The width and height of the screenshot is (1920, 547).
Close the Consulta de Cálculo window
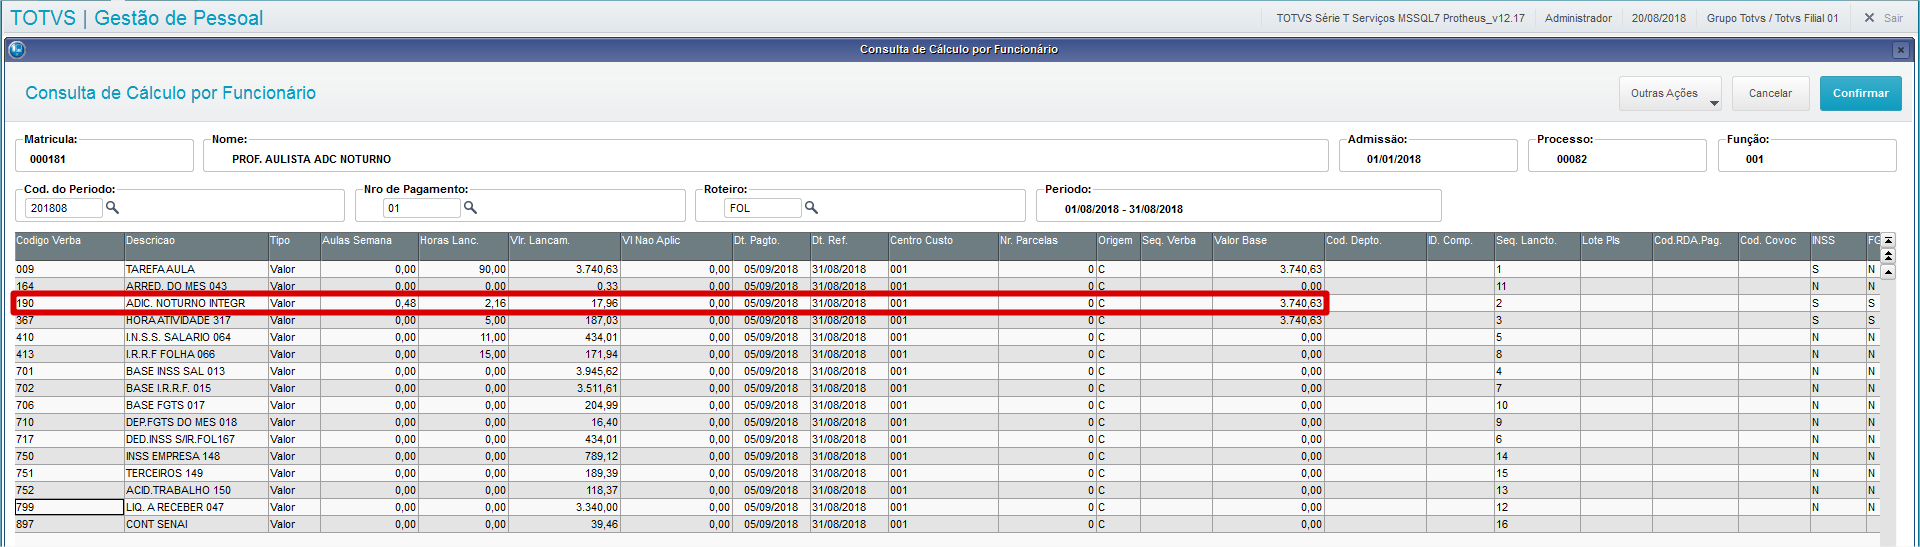[1900, 49]
